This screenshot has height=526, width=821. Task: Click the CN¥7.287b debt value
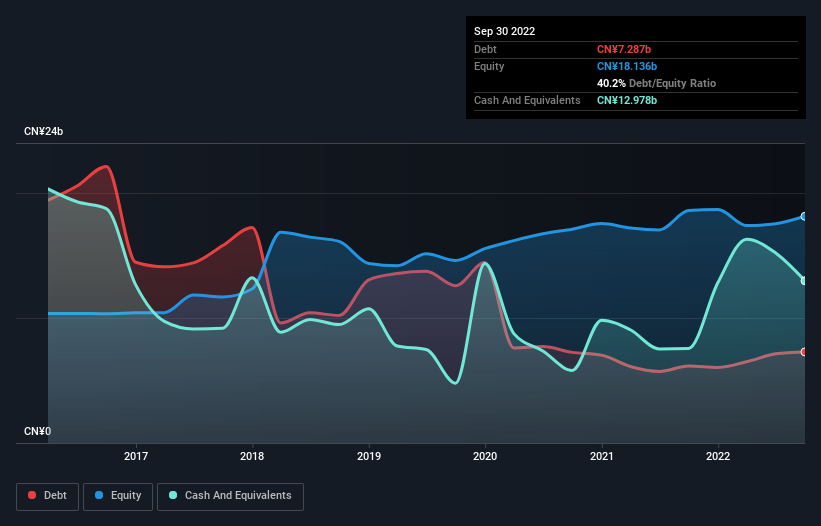(x=624, y=49)
